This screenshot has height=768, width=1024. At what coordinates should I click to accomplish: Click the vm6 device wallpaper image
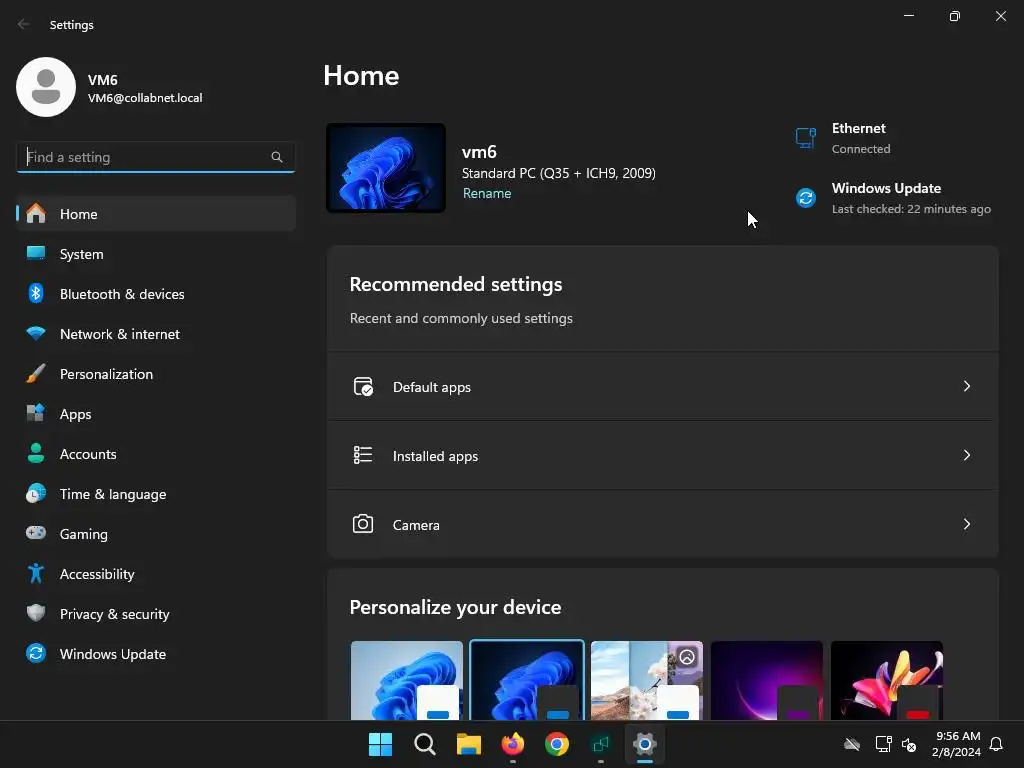pyautogui.click(x=386, y=168)
